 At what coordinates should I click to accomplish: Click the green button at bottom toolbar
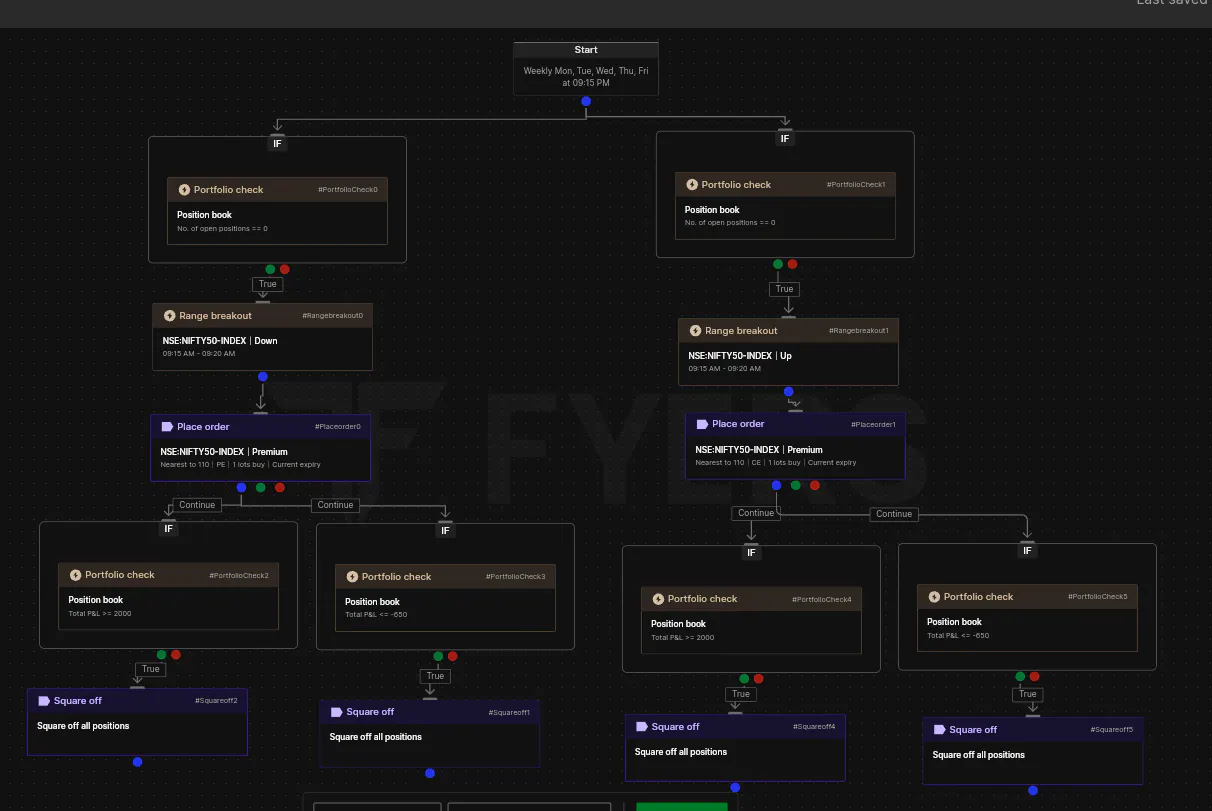click(x=682, y=806)
